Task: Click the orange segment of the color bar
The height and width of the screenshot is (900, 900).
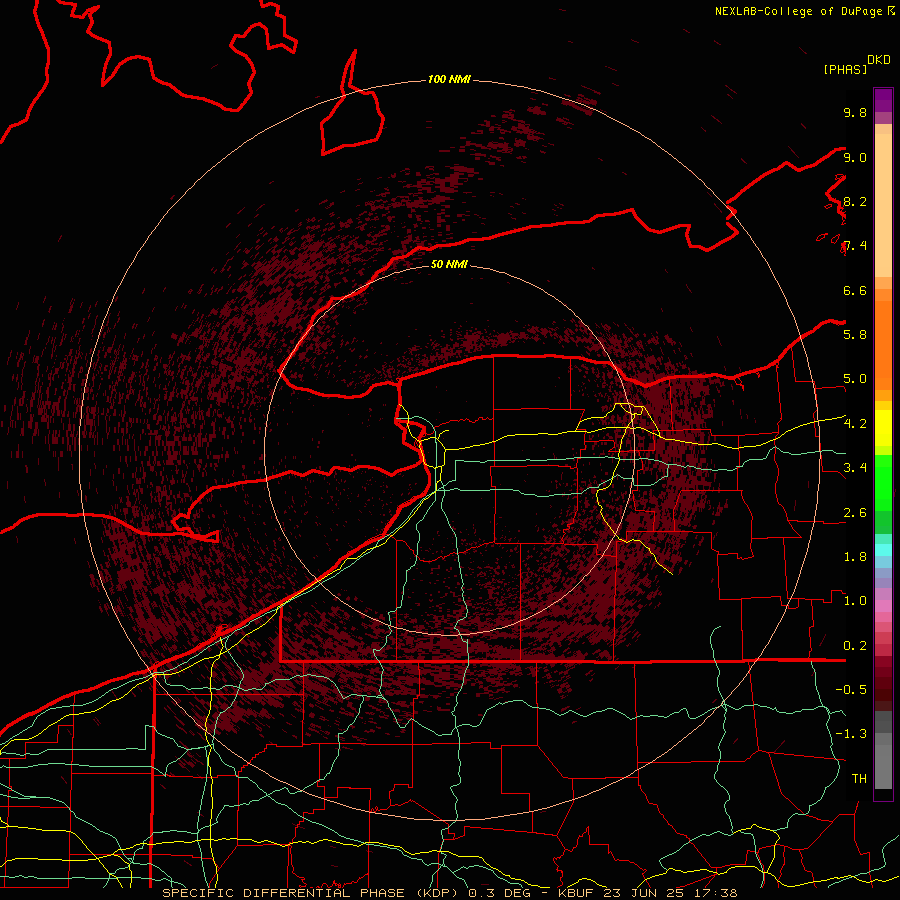Action: click(883, 346)
